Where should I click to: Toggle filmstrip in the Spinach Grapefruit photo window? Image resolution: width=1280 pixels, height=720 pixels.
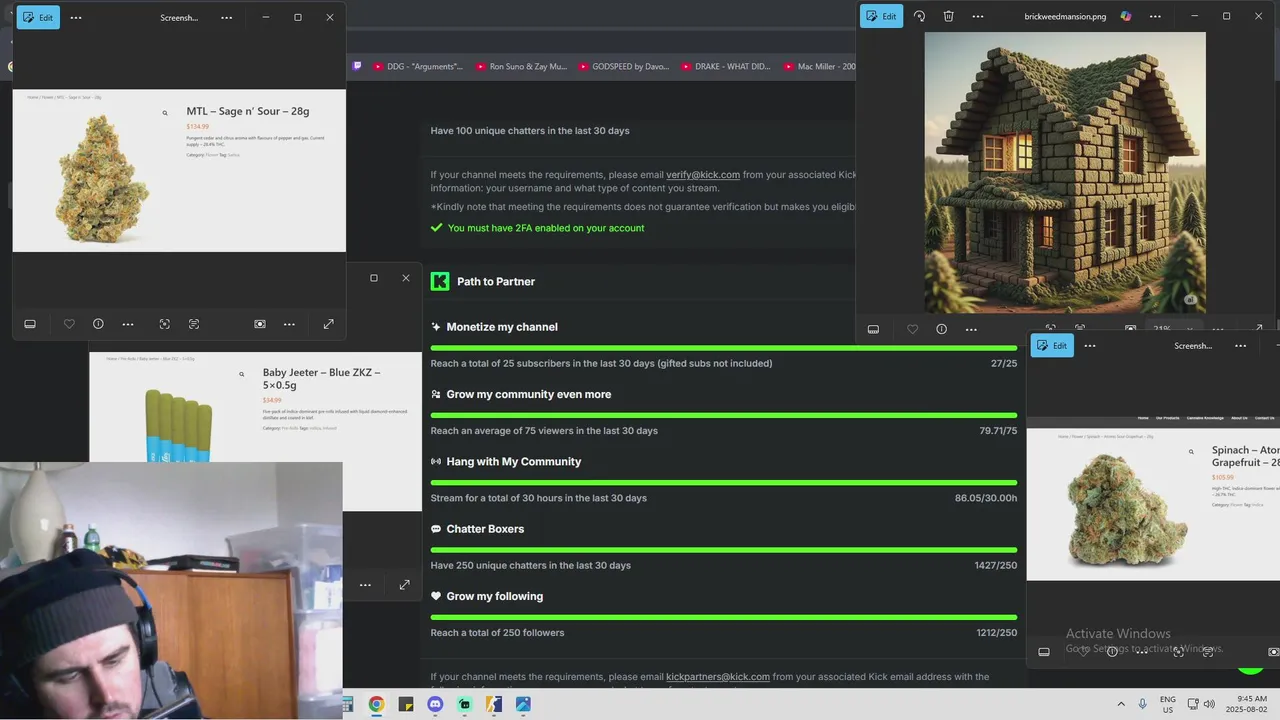[1044, 652]
